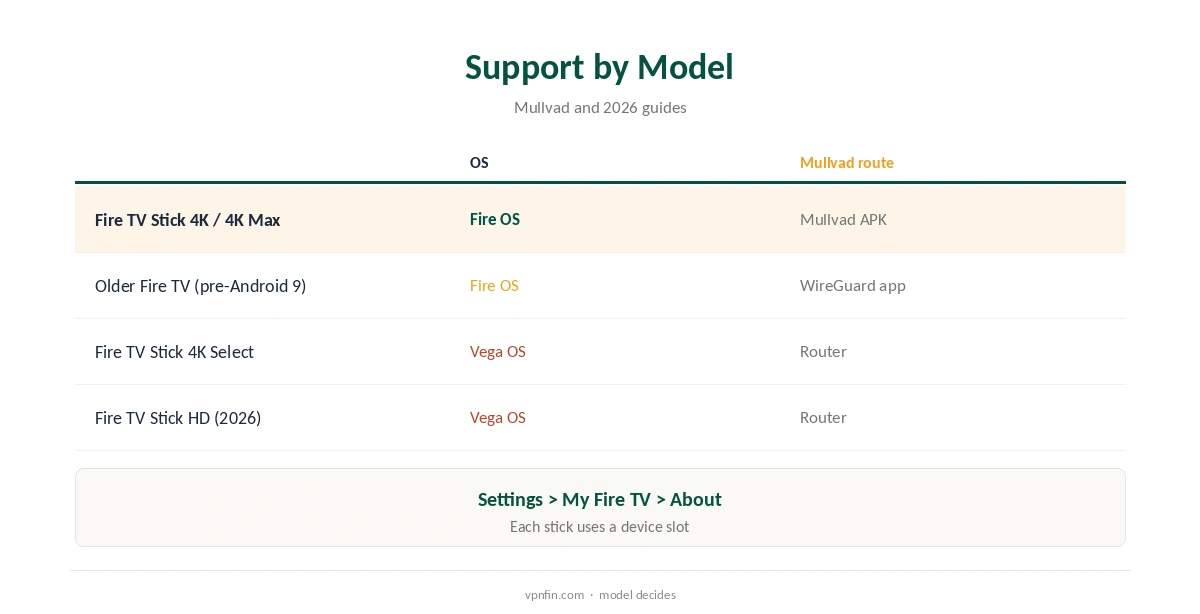Click 'Fire OS' in the Older Fire TV row

[x=494, y=285]
